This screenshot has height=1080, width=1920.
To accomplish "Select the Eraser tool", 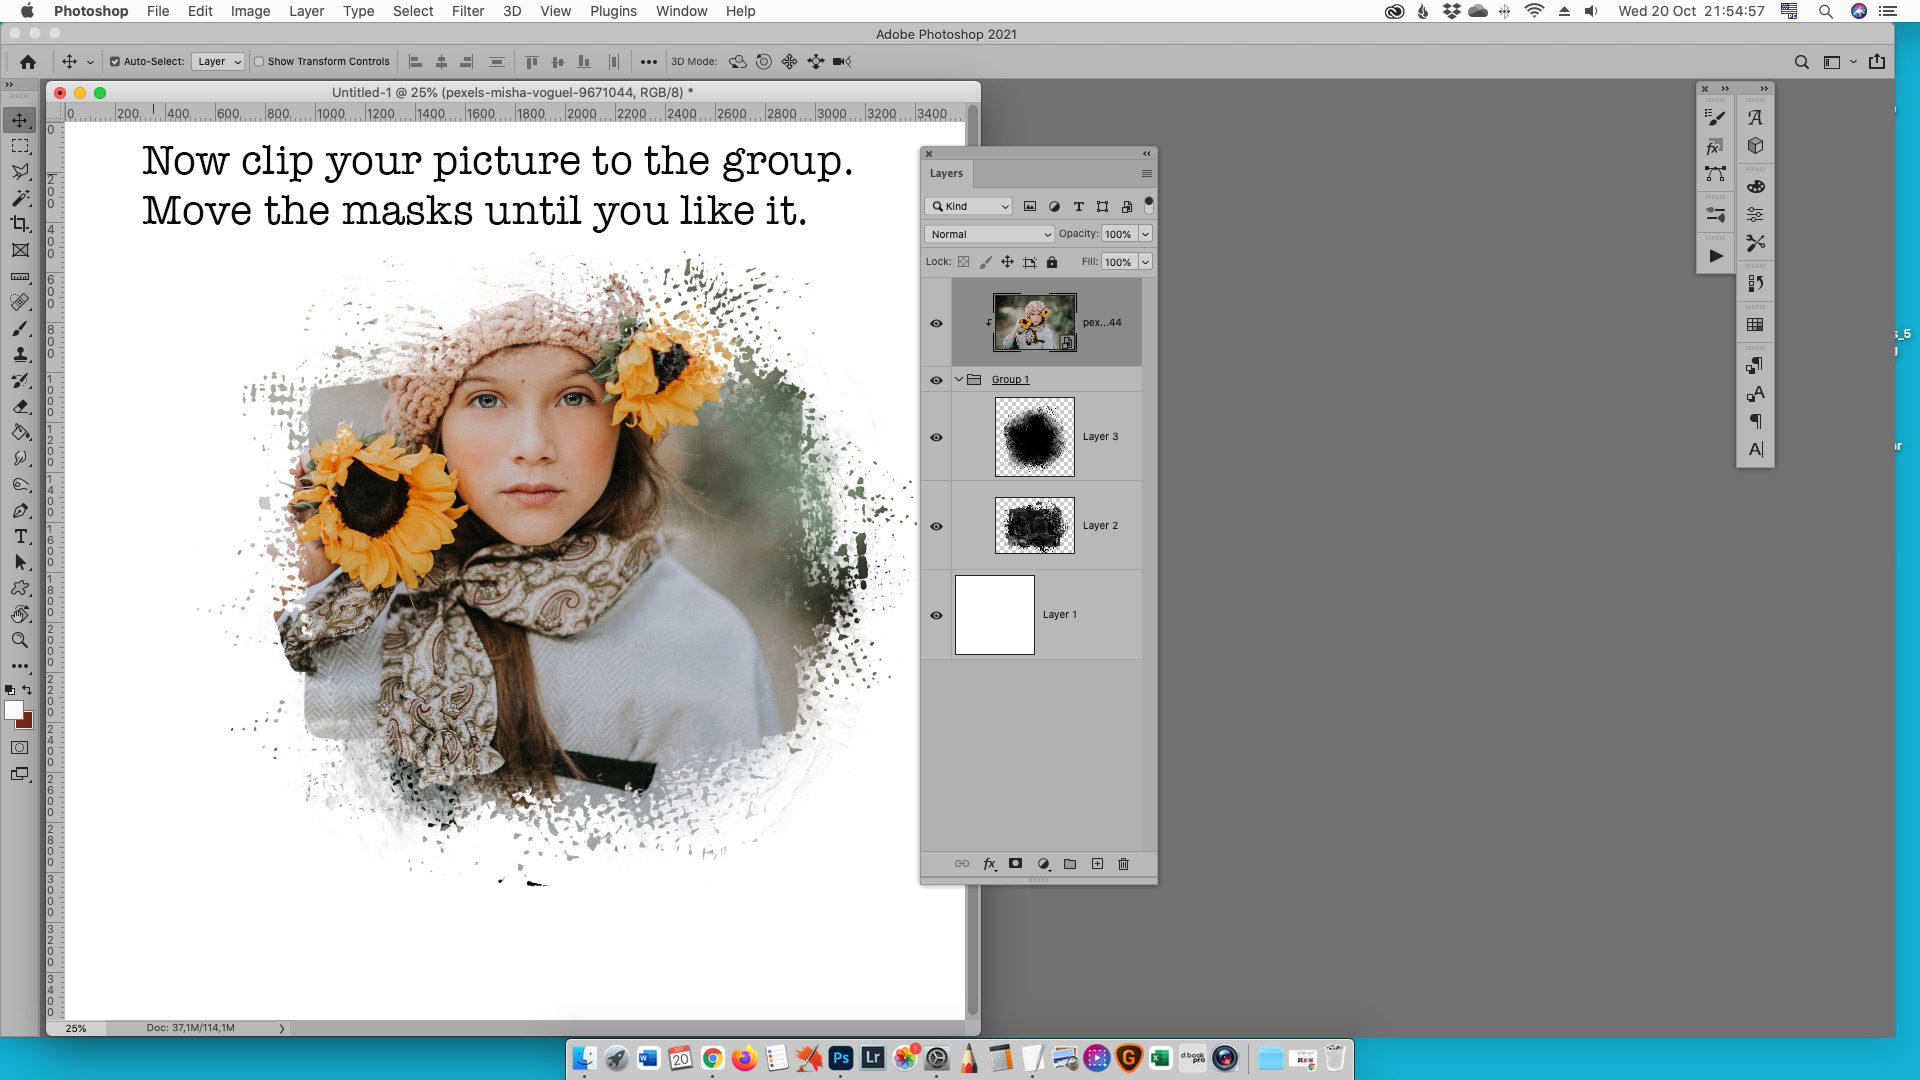I will (x=20, y=407).
